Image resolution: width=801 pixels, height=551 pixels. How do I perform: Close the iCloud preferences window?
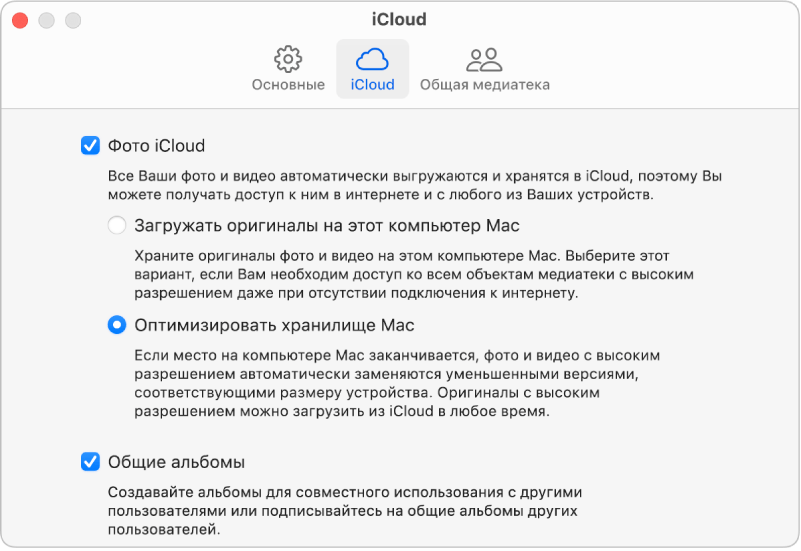pos(20,20)
